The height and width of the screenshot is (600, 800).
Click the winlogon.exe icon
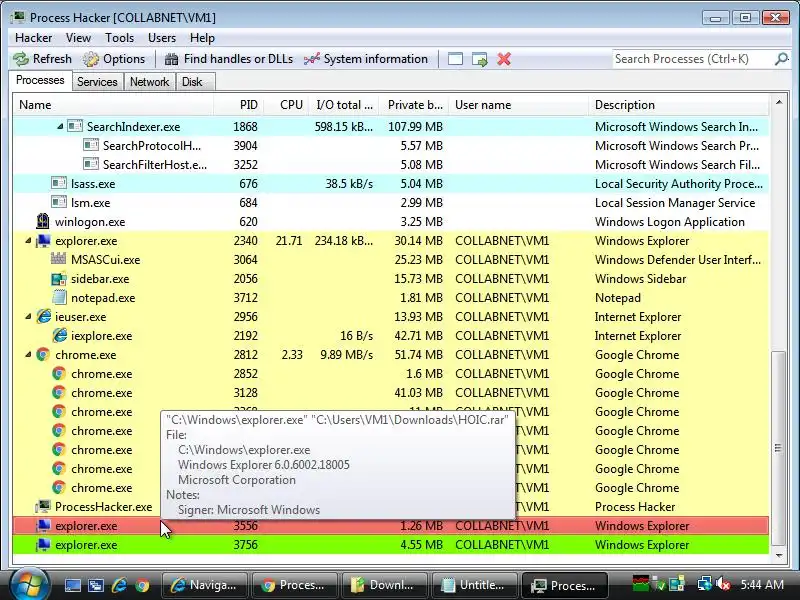pyautogui.click(x=43, y=221)
